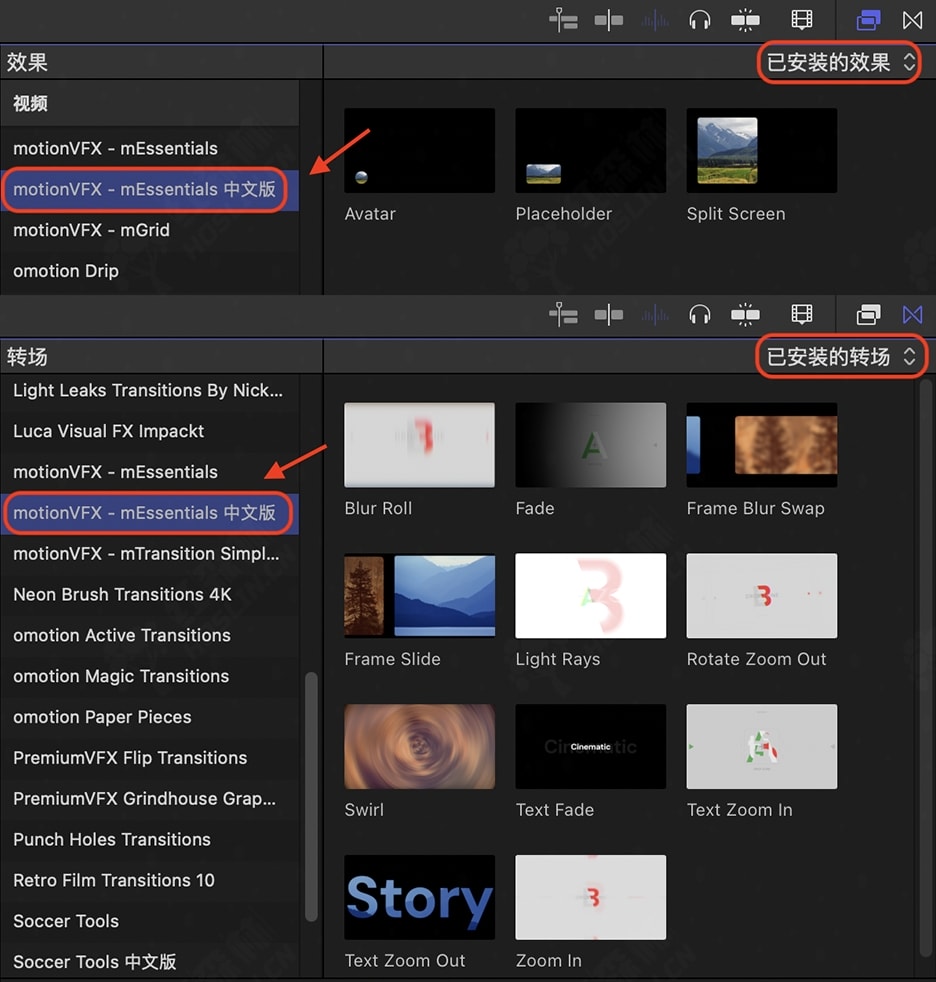Select omotion Magic Transitions category
This screenshot has height=982, width=936.
click(150, 676)
